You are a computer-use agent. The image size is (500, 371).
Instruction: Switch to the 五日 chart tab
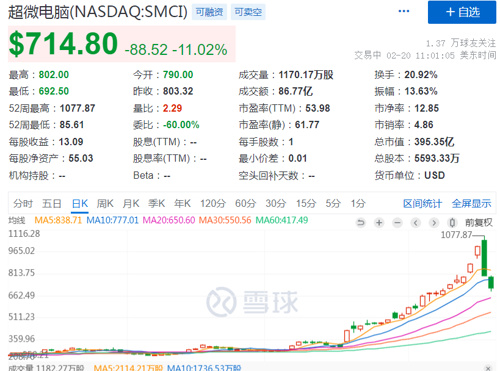[x=52, y=203]
